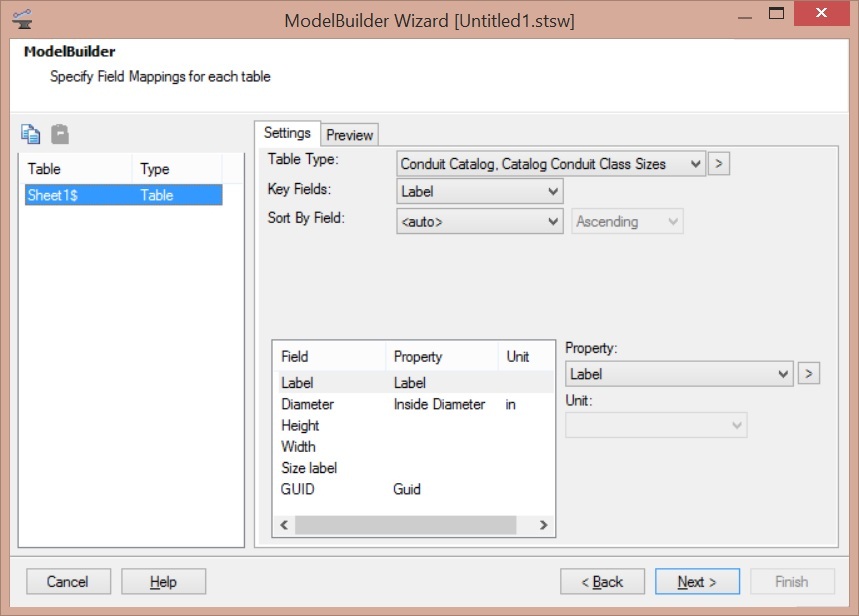Click the Cancel button
This screenshot has width=859, height=616.
coord(68,581)
